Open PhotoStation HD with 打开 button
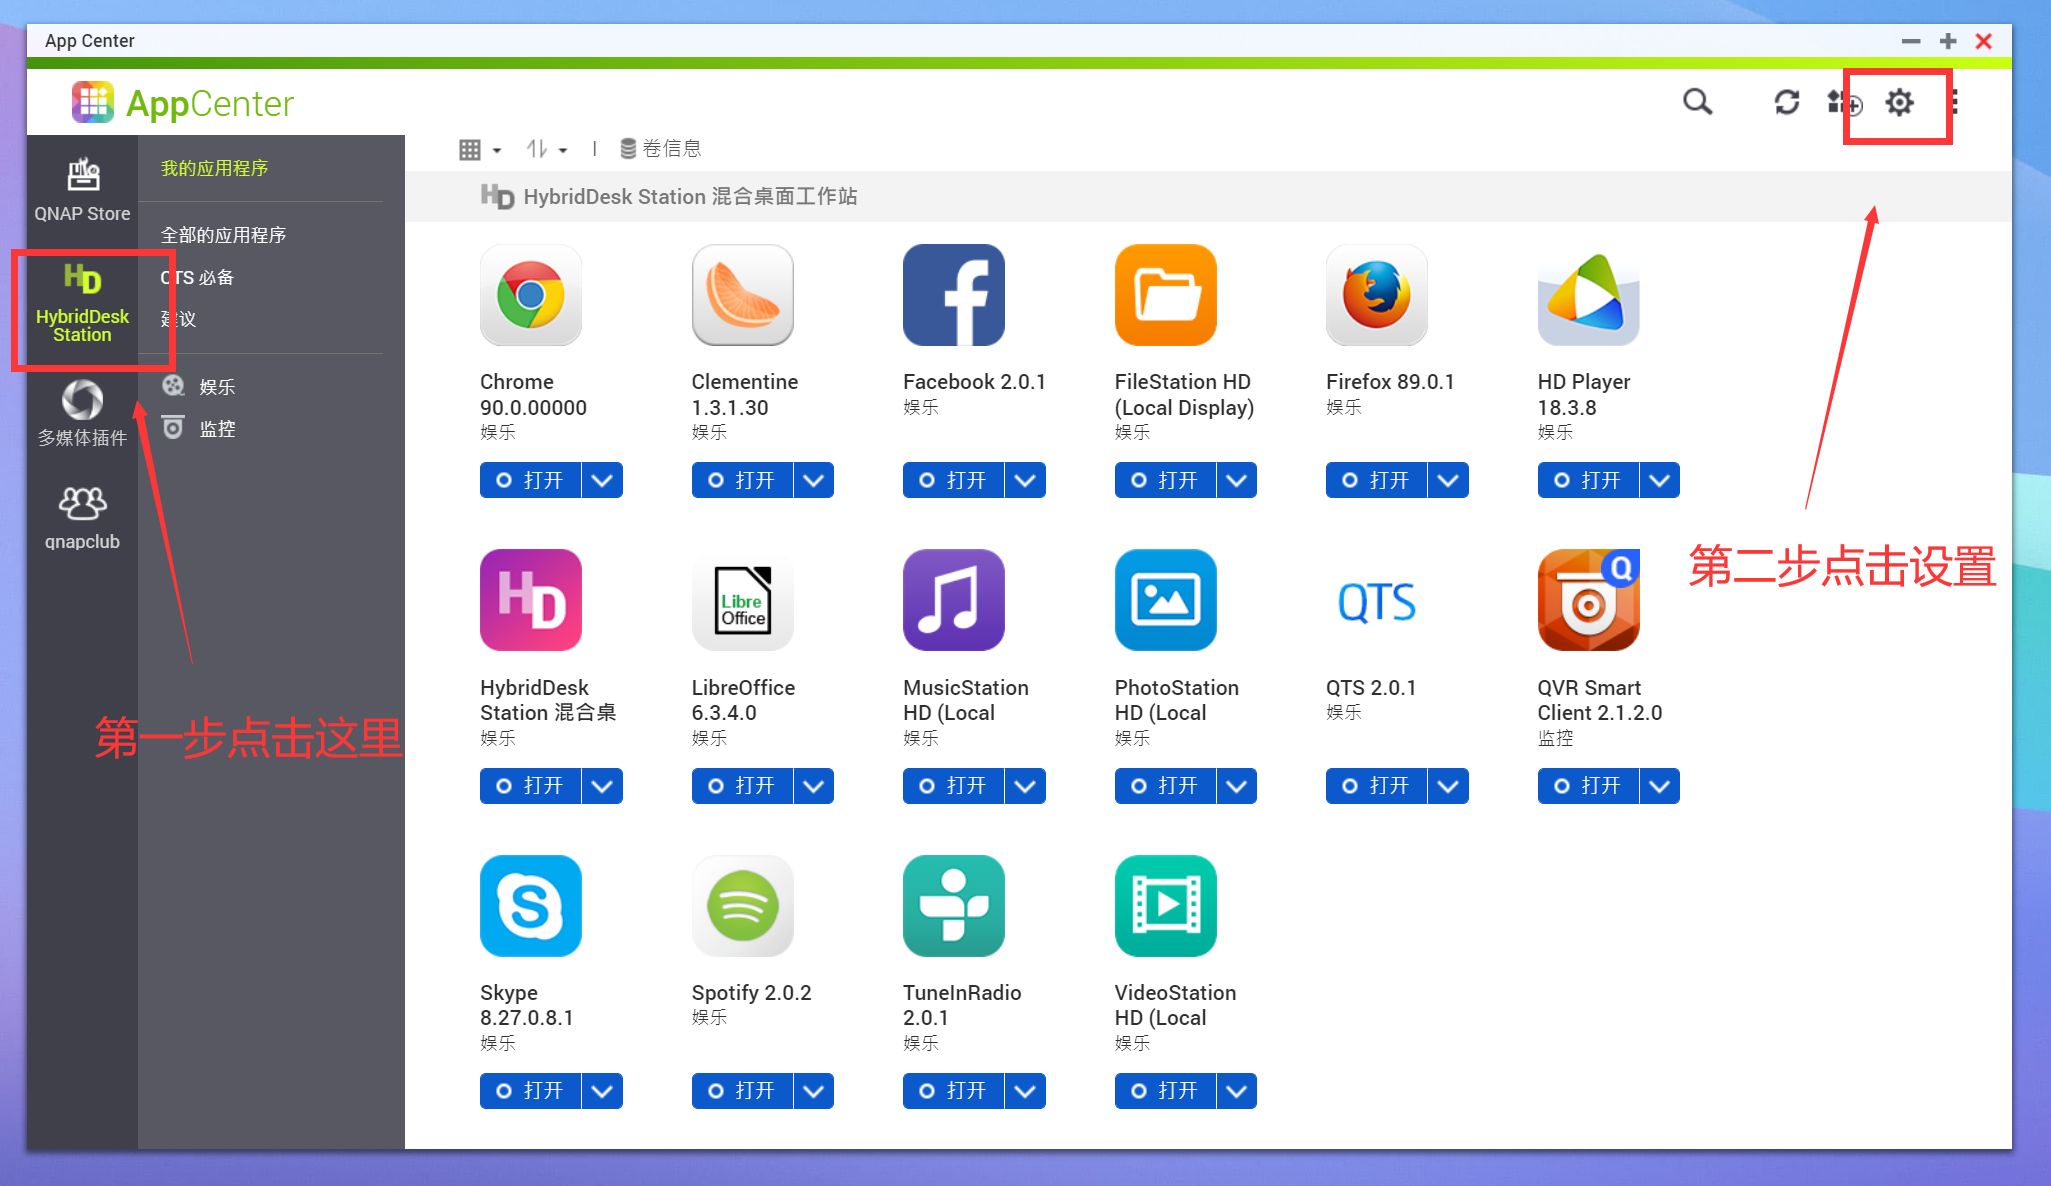This screenshot has height=1186, width=2051. coord(1166,786)
